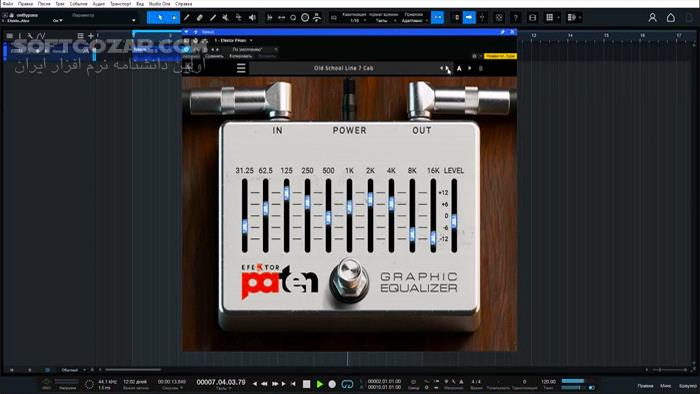Screen dimensions: 700x394
Task: Open the Old School Line 7 Cab preset list
Action: coord(343,68)
